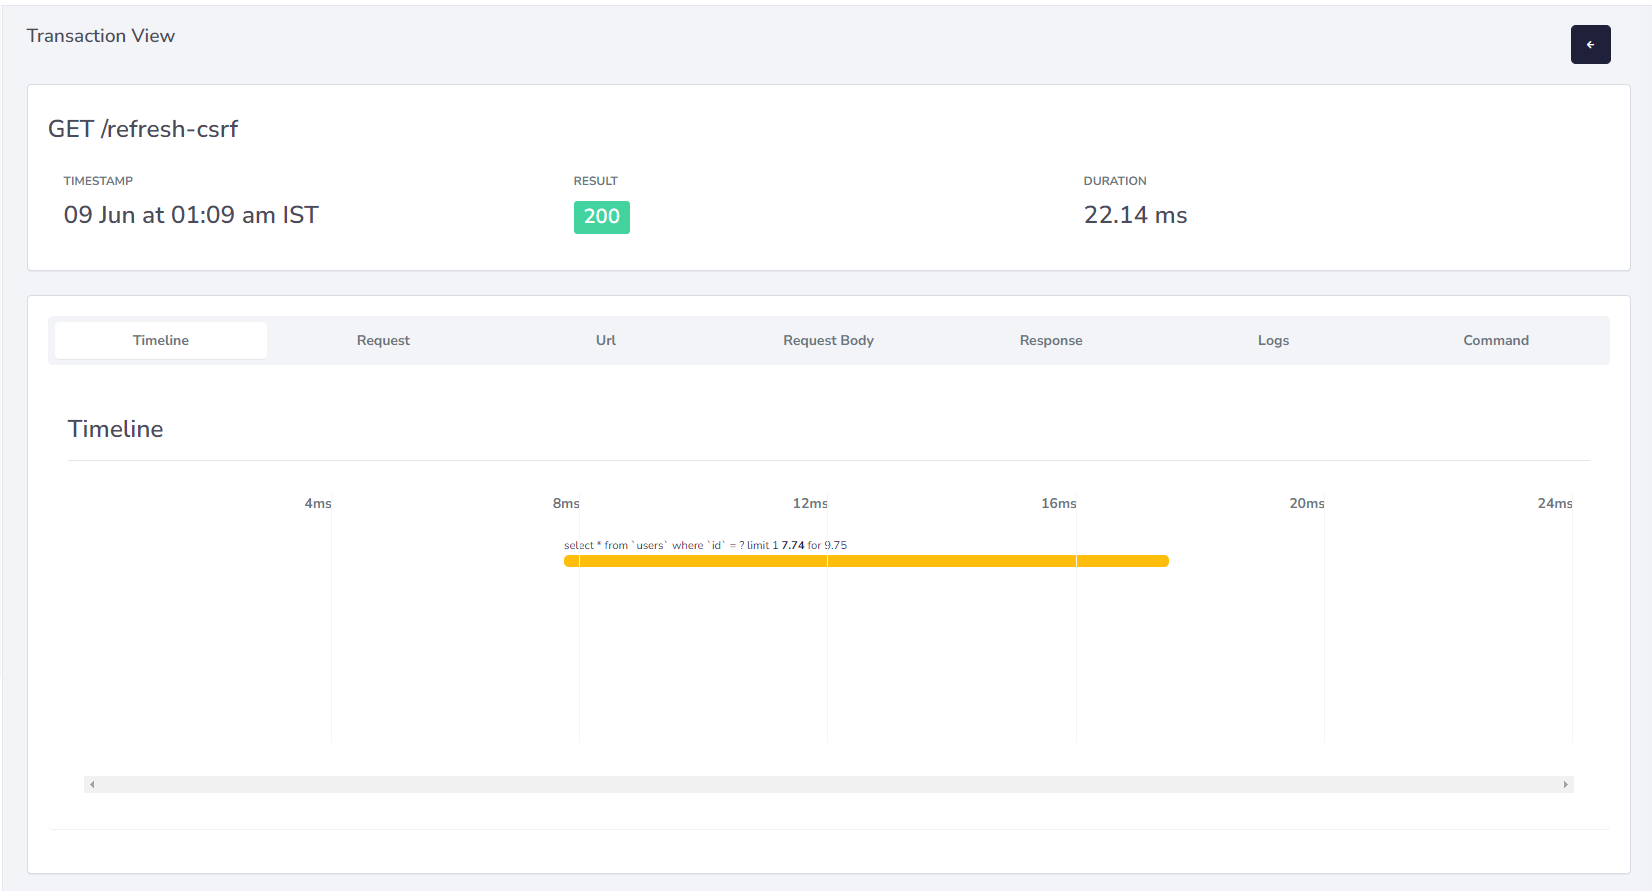The height and width of the screenshot is (891, 1652).
Task: Click the 22.14 ms duration value
Action: 1135,215
